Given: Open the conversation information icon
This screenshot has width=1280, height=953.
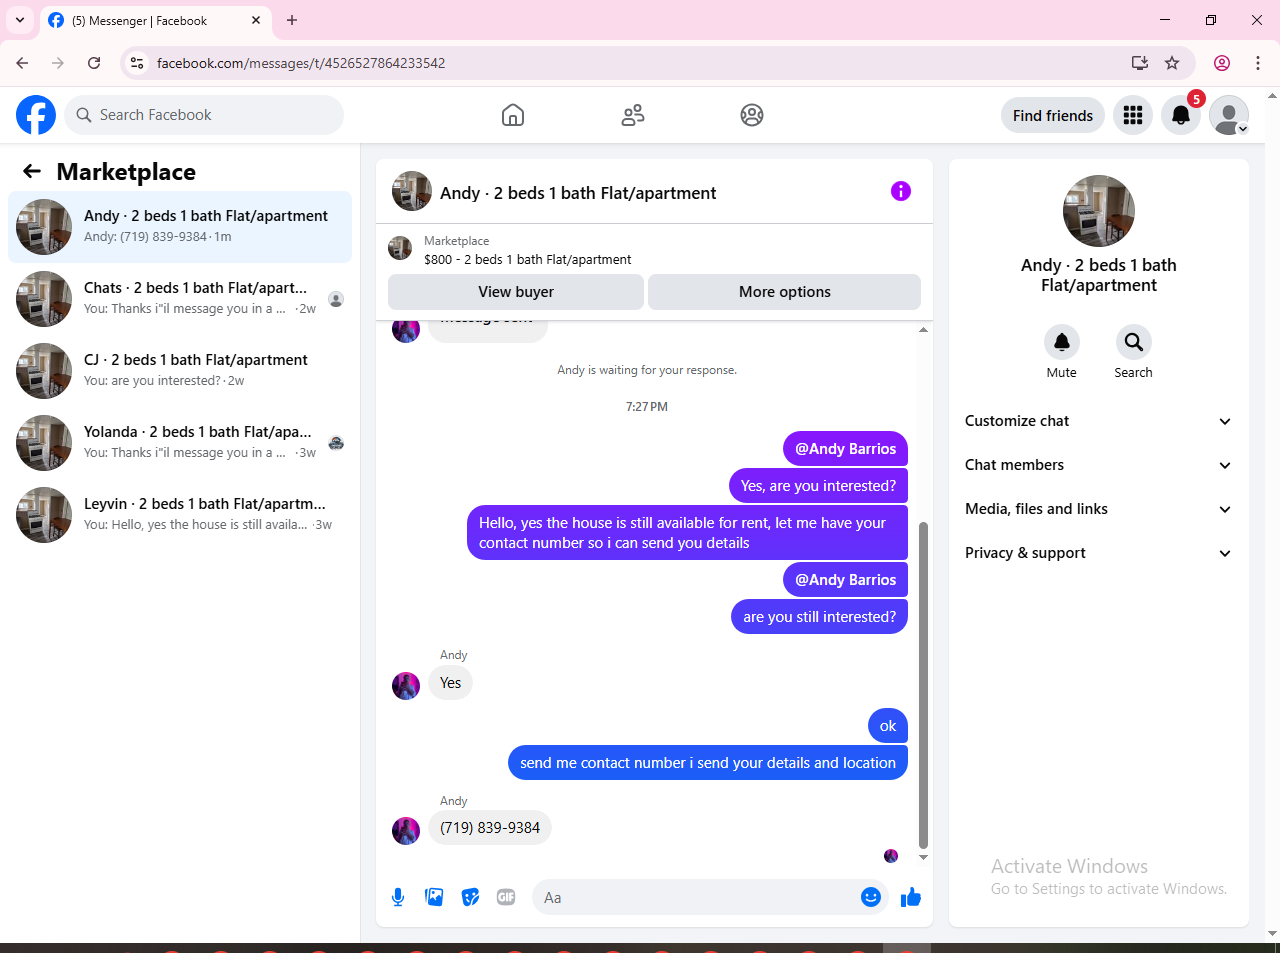Looking at the screenshot, I should 901,191.
